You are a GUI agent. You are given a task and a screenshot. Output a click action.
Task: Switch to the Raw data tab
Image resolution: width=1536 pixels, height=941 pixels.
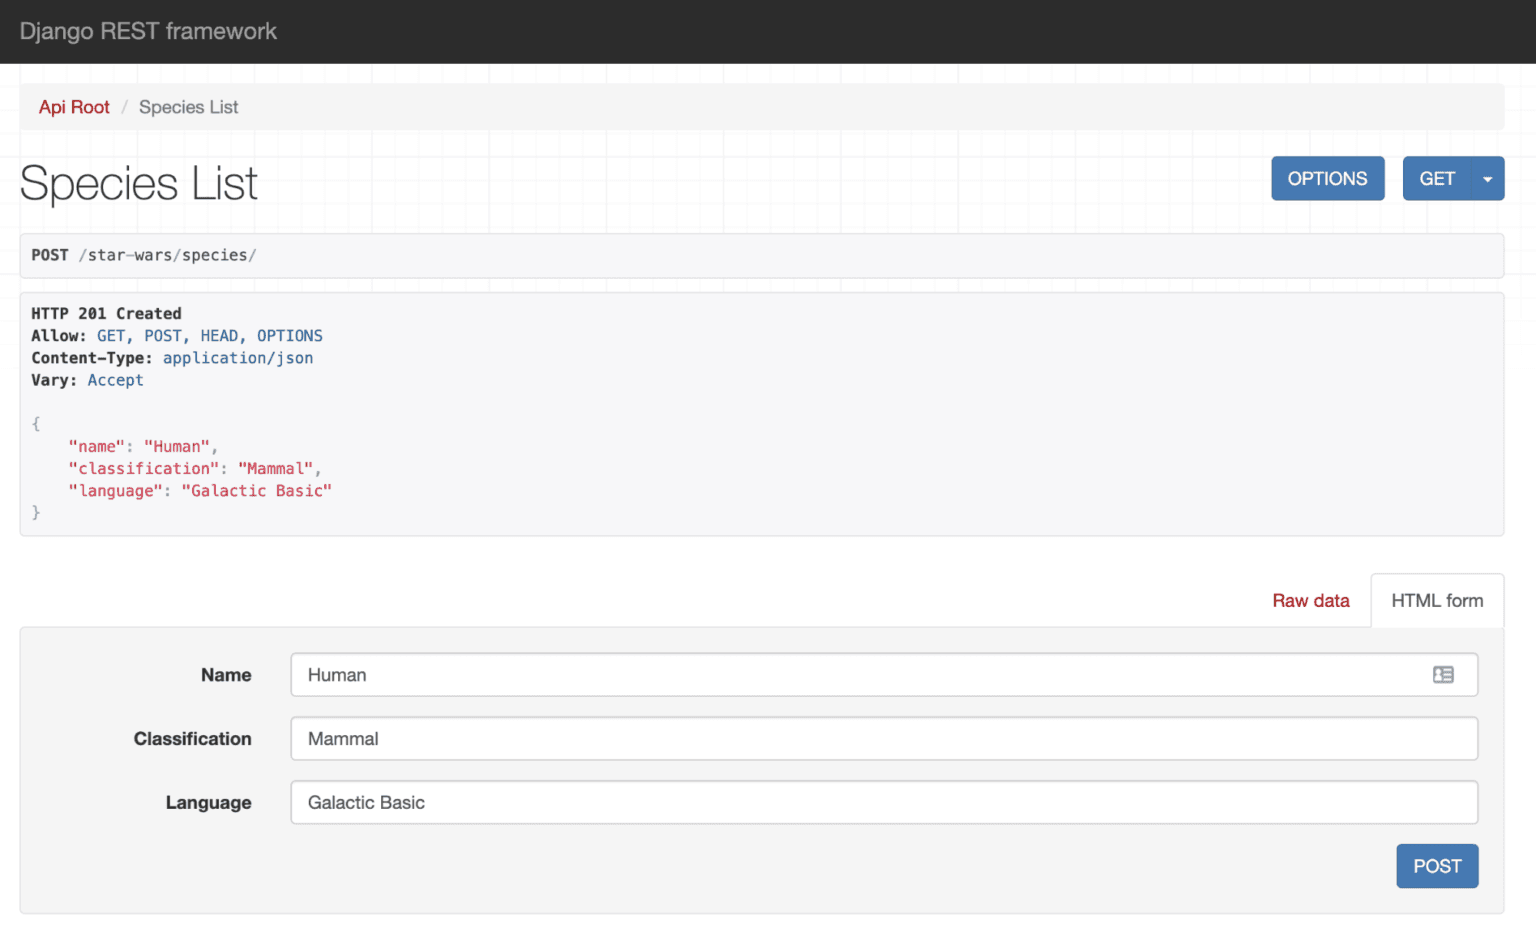(1310, 601)
